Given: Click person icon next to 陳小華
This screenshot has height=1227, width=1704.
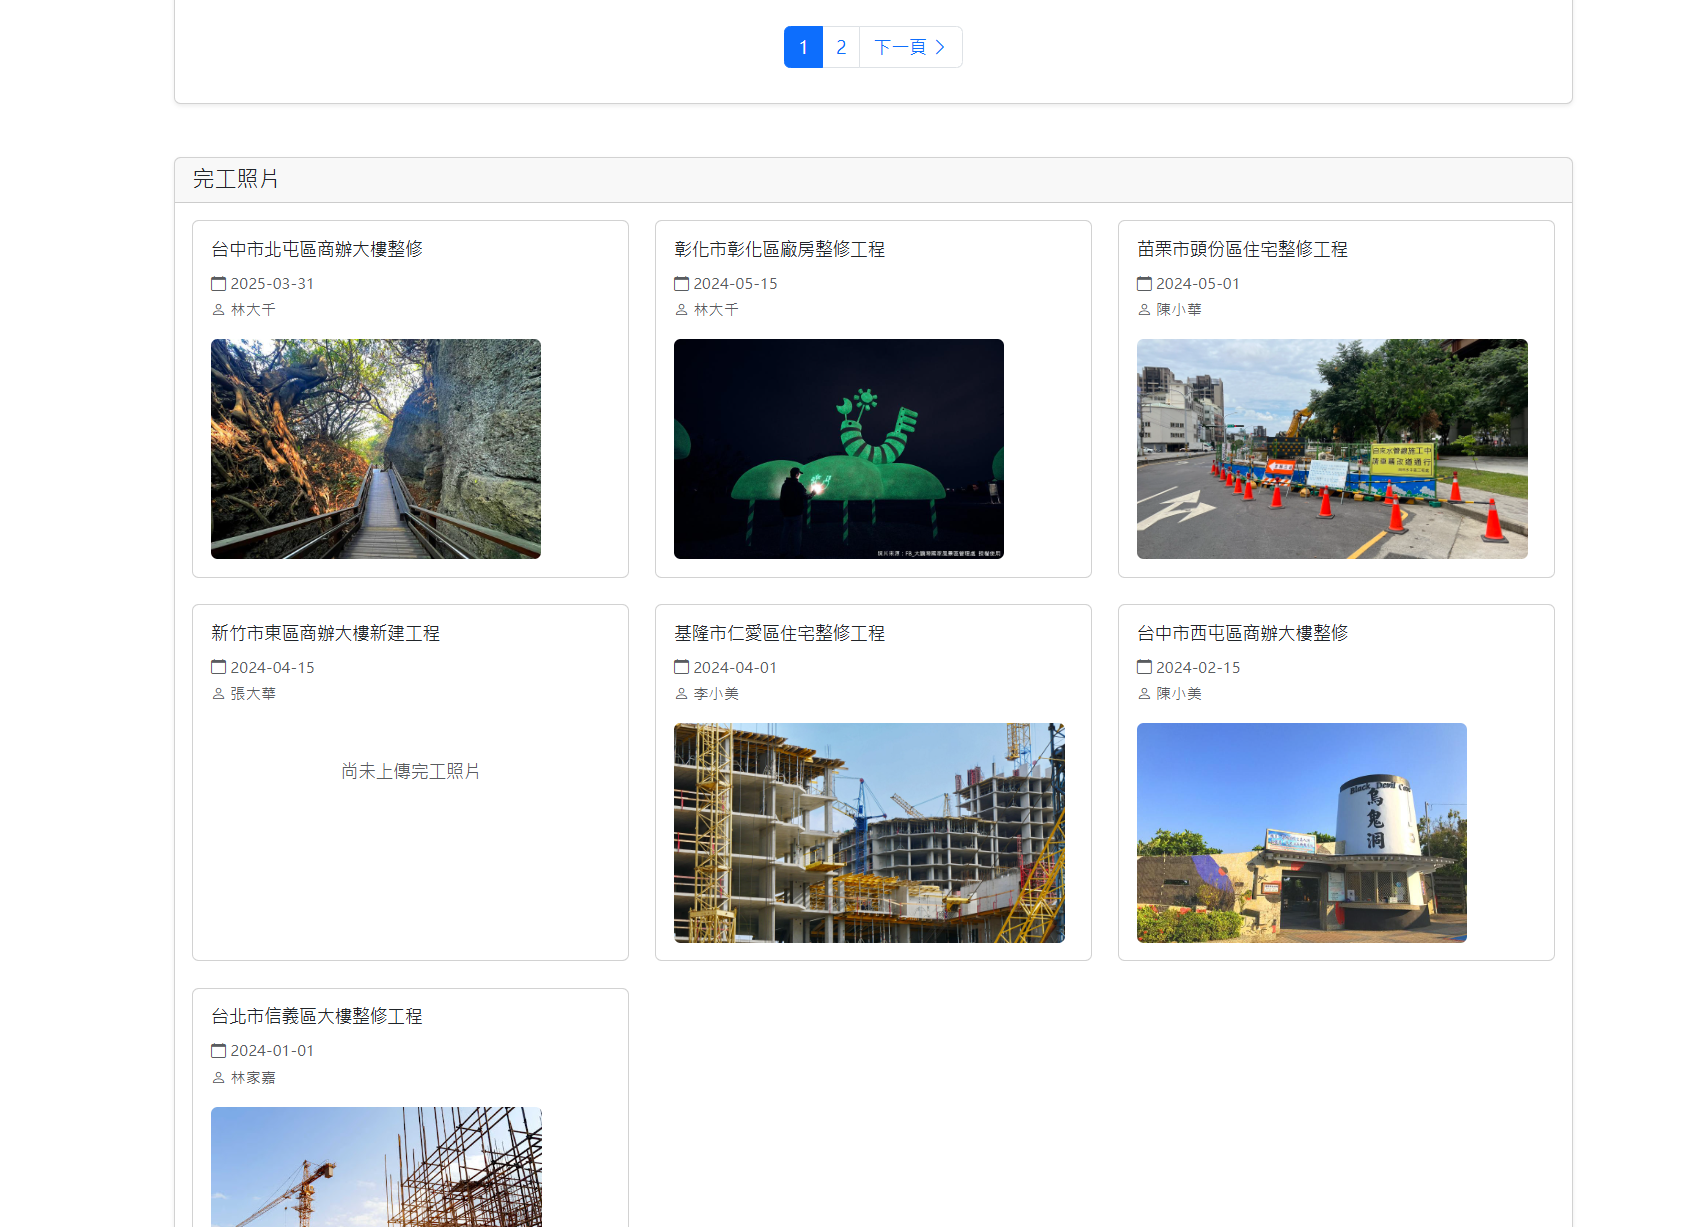Looking at the screenshot, I should tap(1144, 309).
